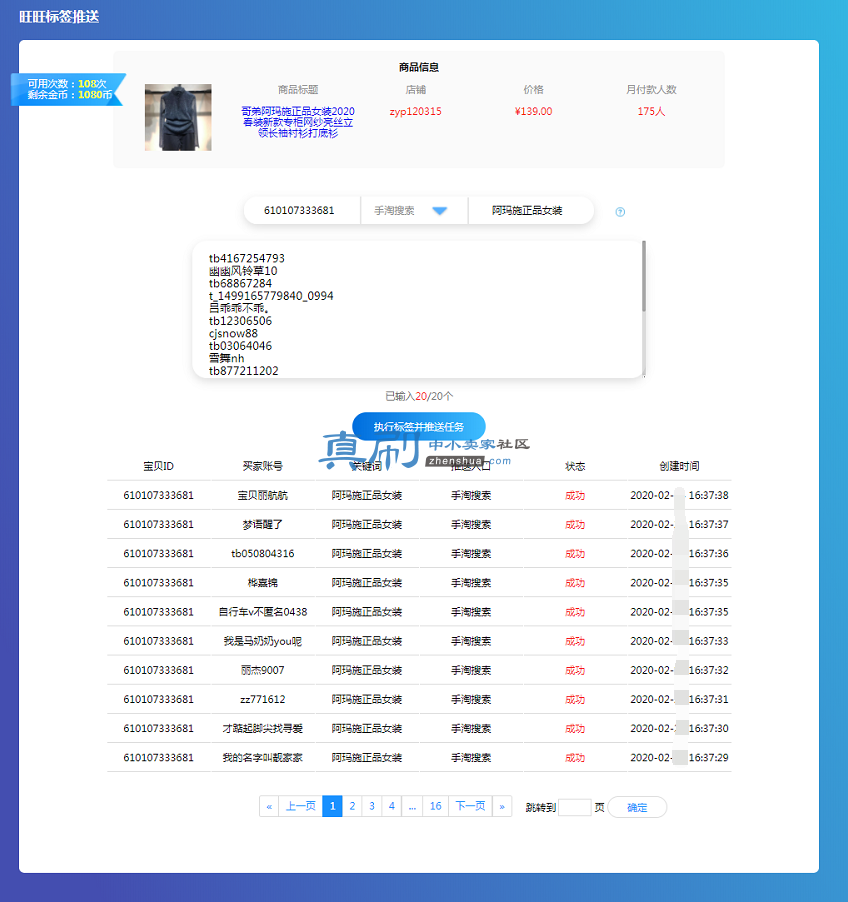
Task: Click 下一页 next page button
Action: tap(471, 806)
